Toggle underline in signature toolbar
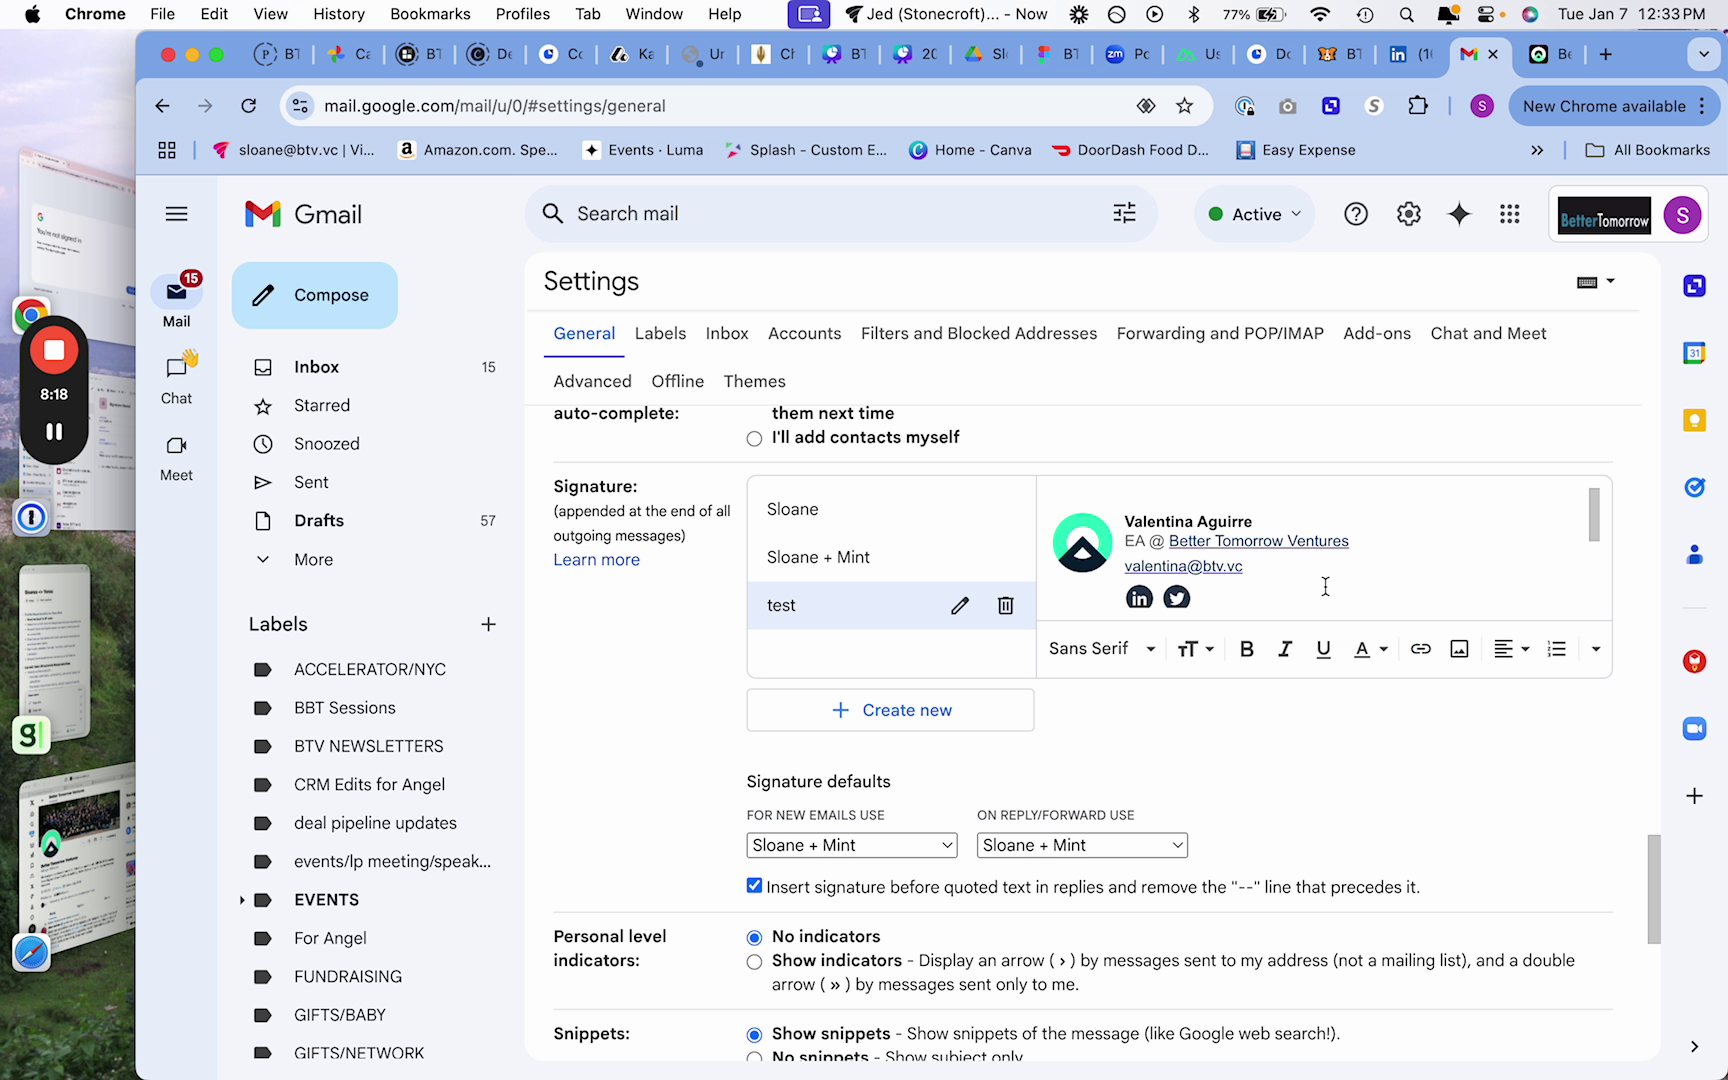 coord(1323,649)
